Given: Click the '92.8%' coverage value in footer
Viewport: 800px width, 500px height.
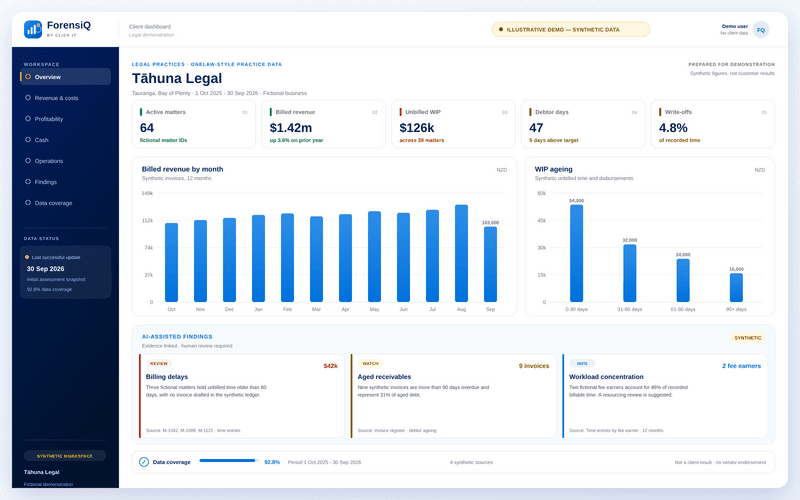Looking at the screenshot, I should [x=272, y=462].
